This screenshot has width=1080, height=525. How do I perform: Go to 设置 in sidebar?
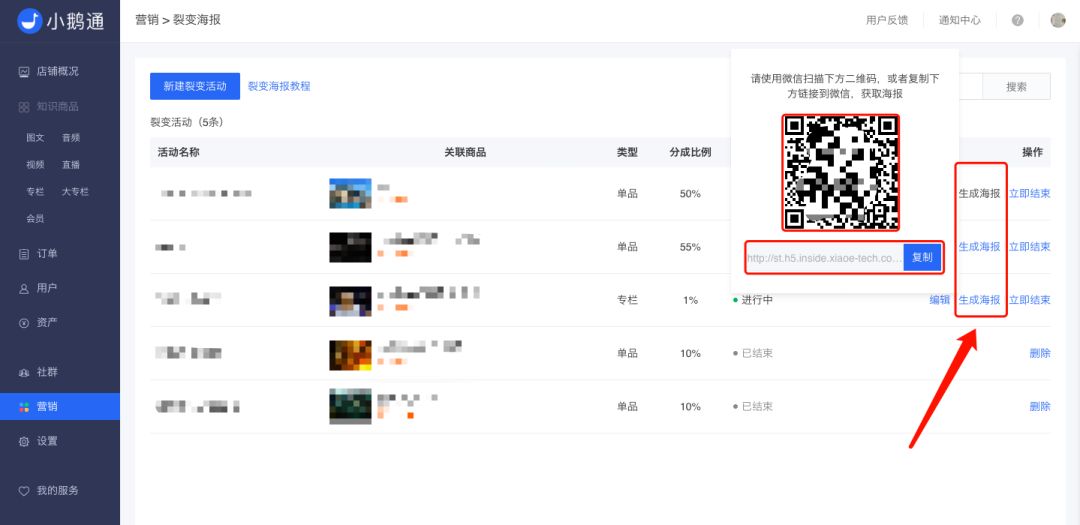tap(48, 441)
